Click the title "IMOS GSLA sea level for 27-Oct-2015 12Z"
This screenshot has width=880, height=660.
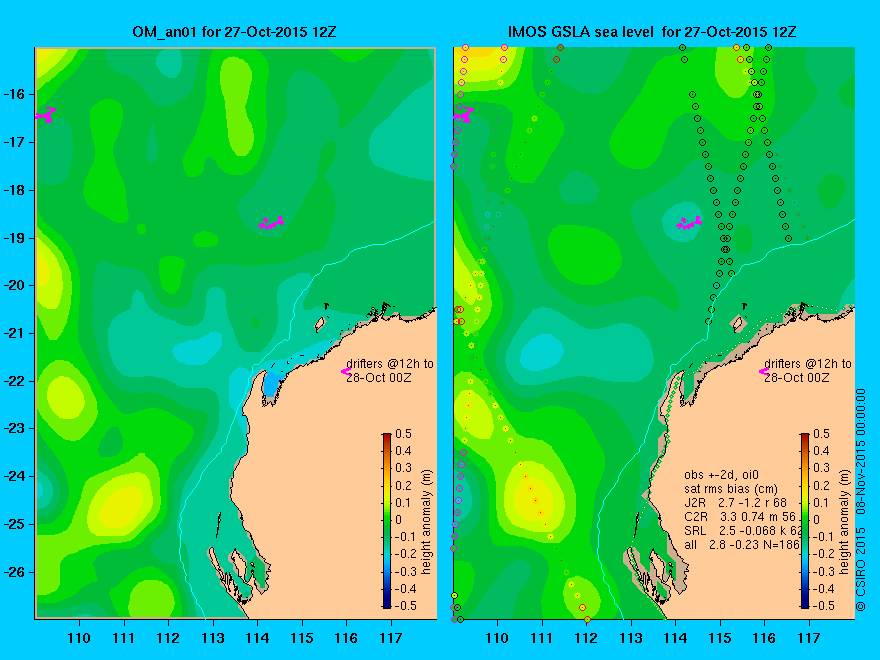[652, 32]
